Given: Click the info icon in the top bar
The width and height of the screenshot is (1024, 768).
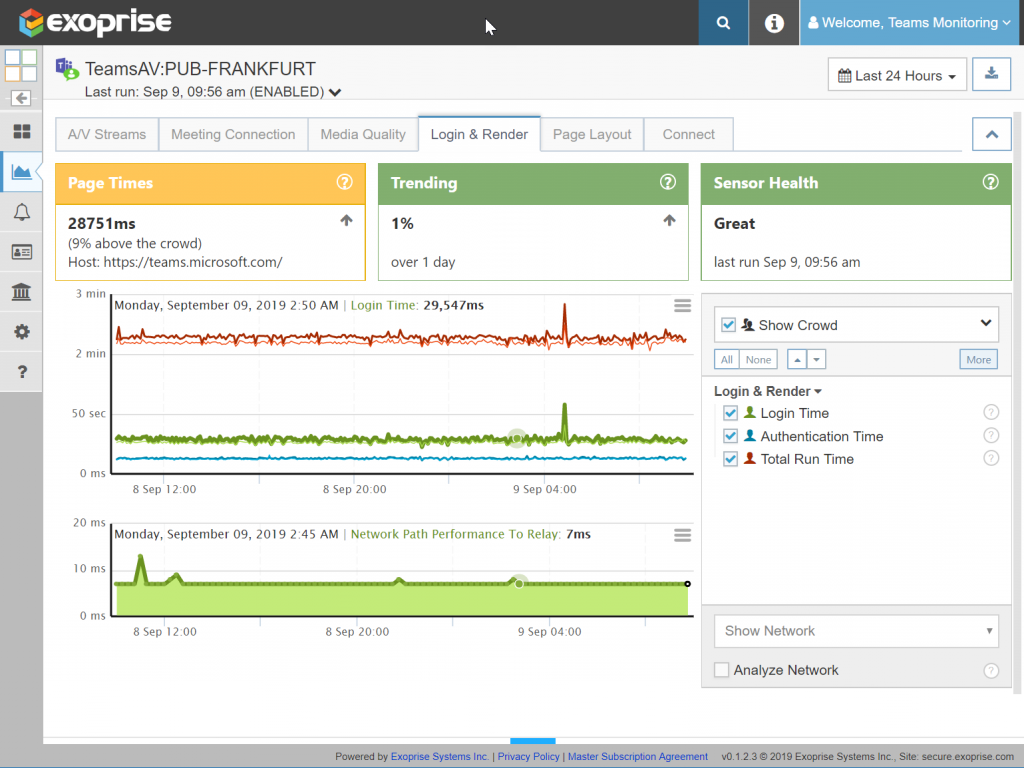Looking at the screenshot, I should (773, 21).
